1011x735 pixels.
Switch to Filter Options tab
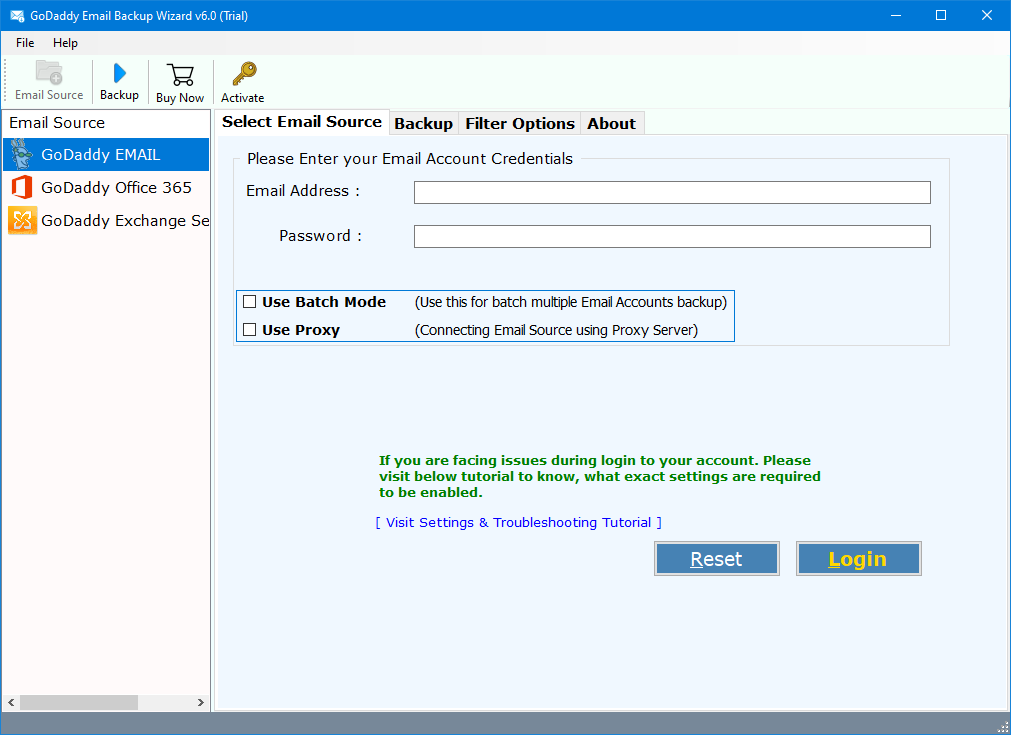(x=520, y=123)
